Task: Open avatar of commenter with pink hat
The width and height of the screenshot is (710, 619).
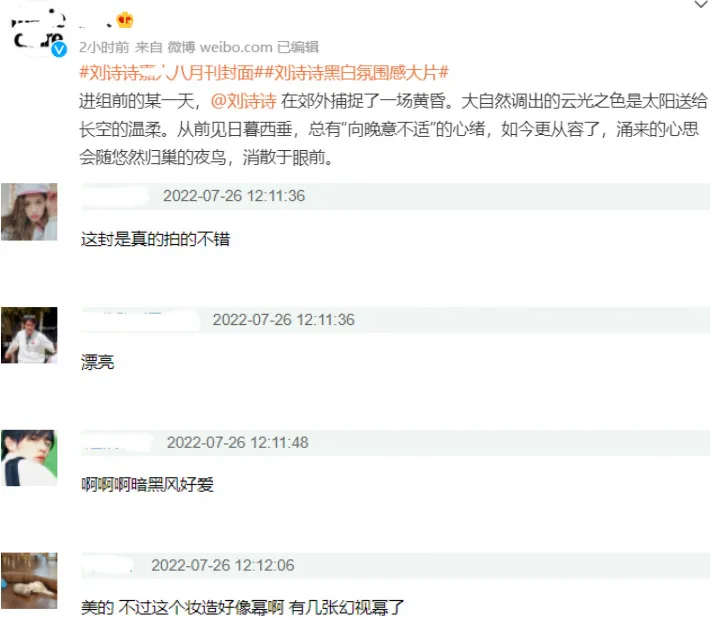Action: coord(29,211)
